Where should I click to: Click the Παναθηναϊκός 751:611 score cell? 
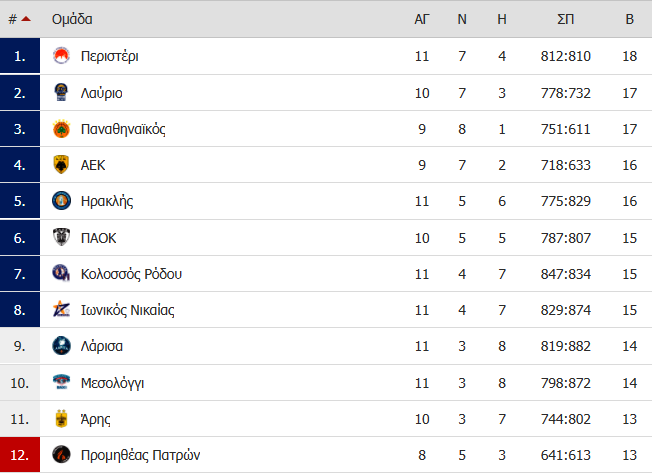click(x=565, y=129)
